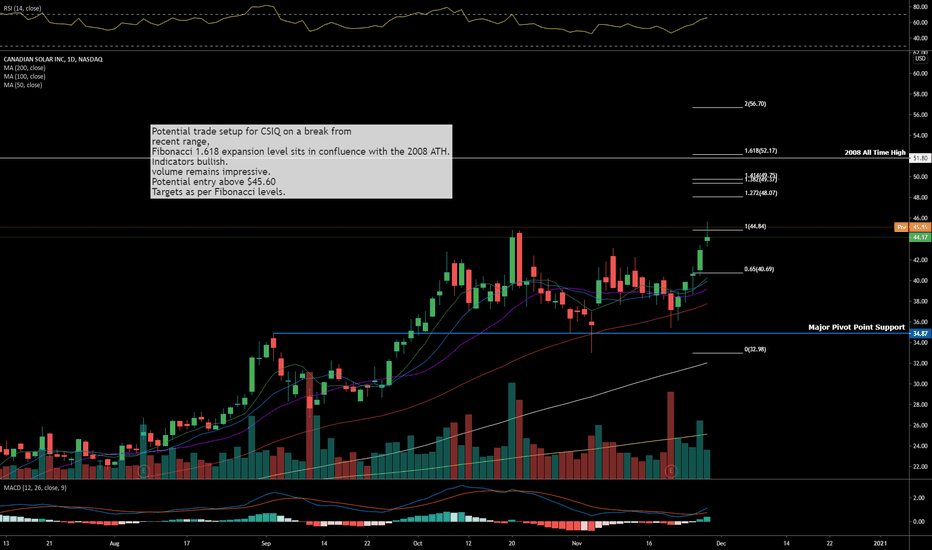The height and width of the screenshot is (550, 932).
Task: Open the USD currency selector on price axis
Action: coord(920,59)
